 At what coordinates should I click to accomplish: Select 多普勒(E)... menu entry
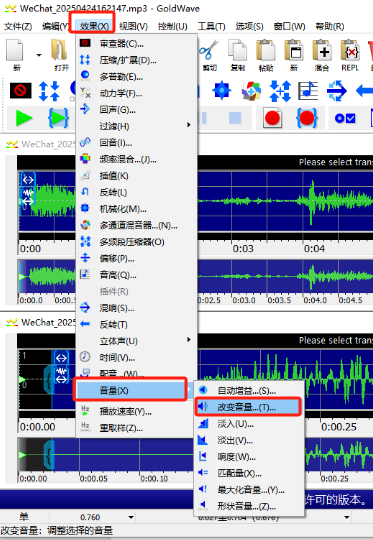(137, 77)
